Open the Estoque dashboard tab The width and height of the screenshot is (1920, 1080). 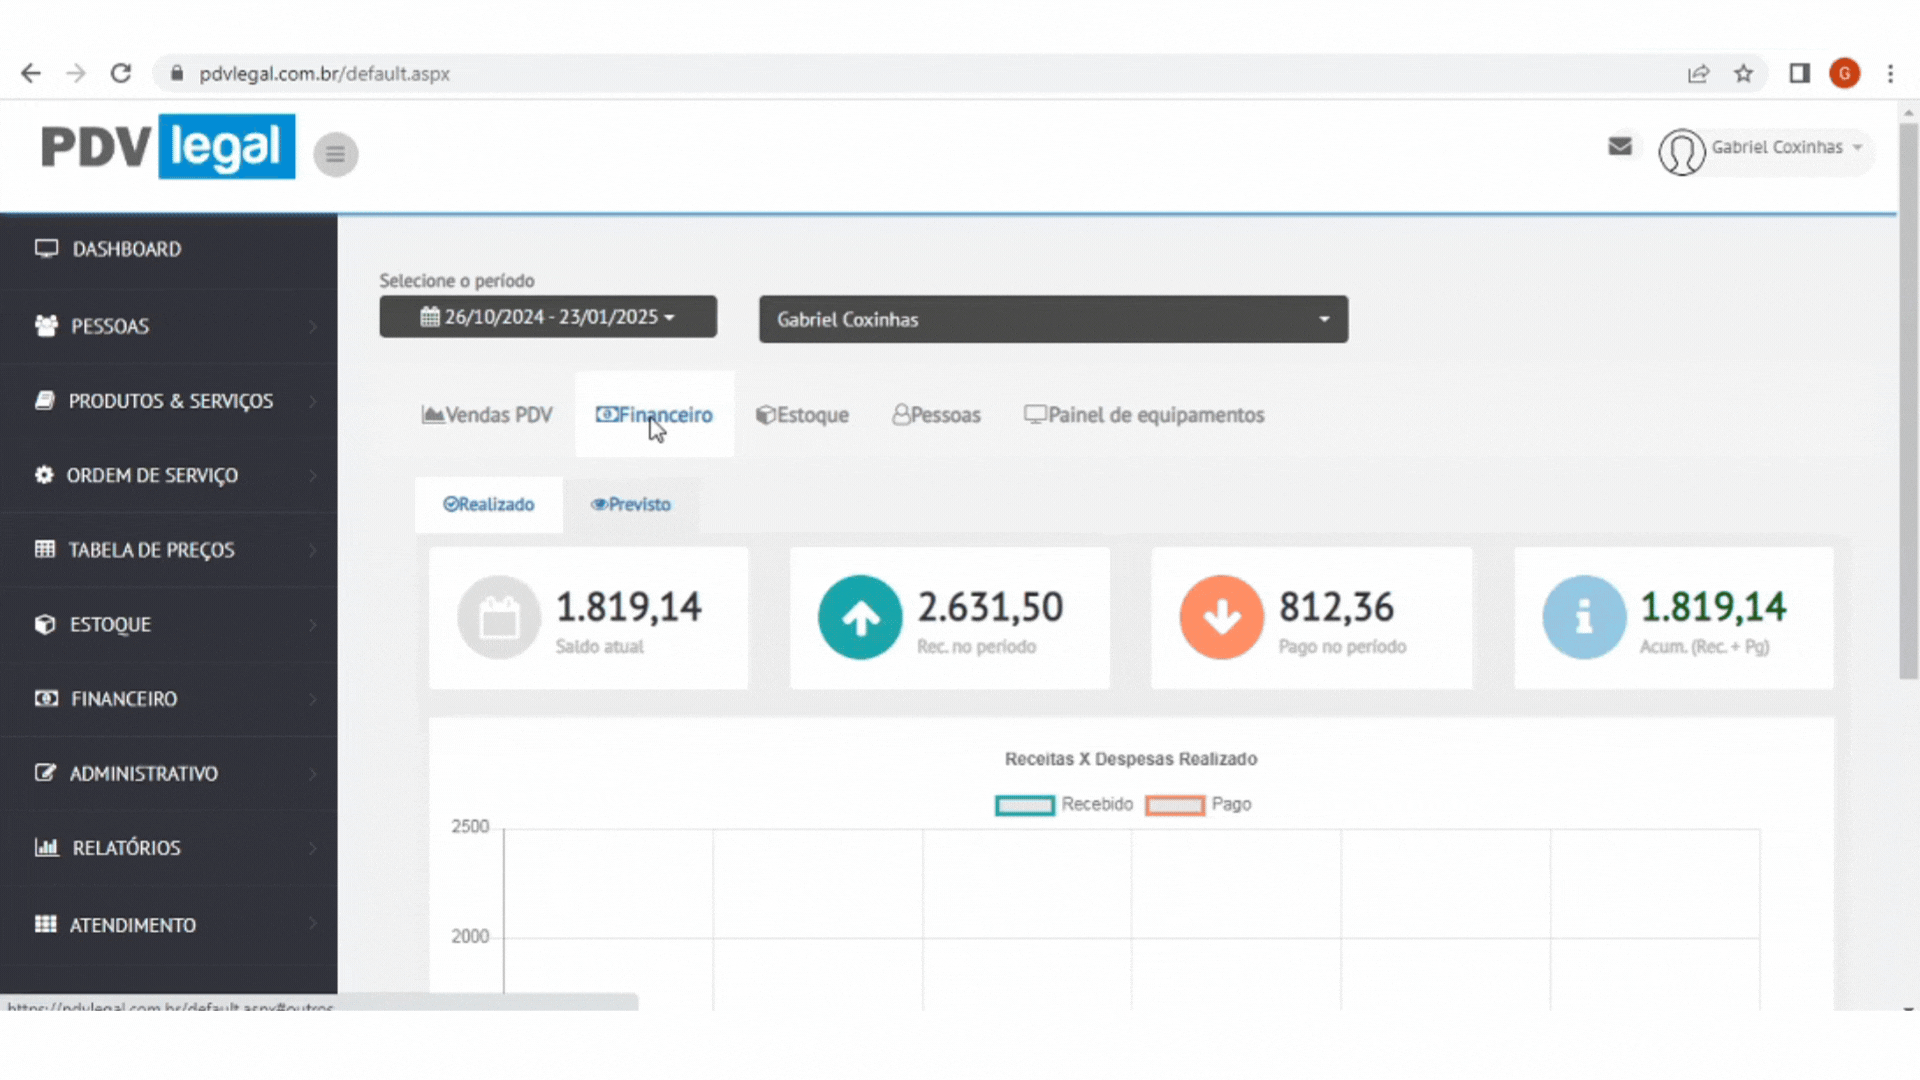802,415
